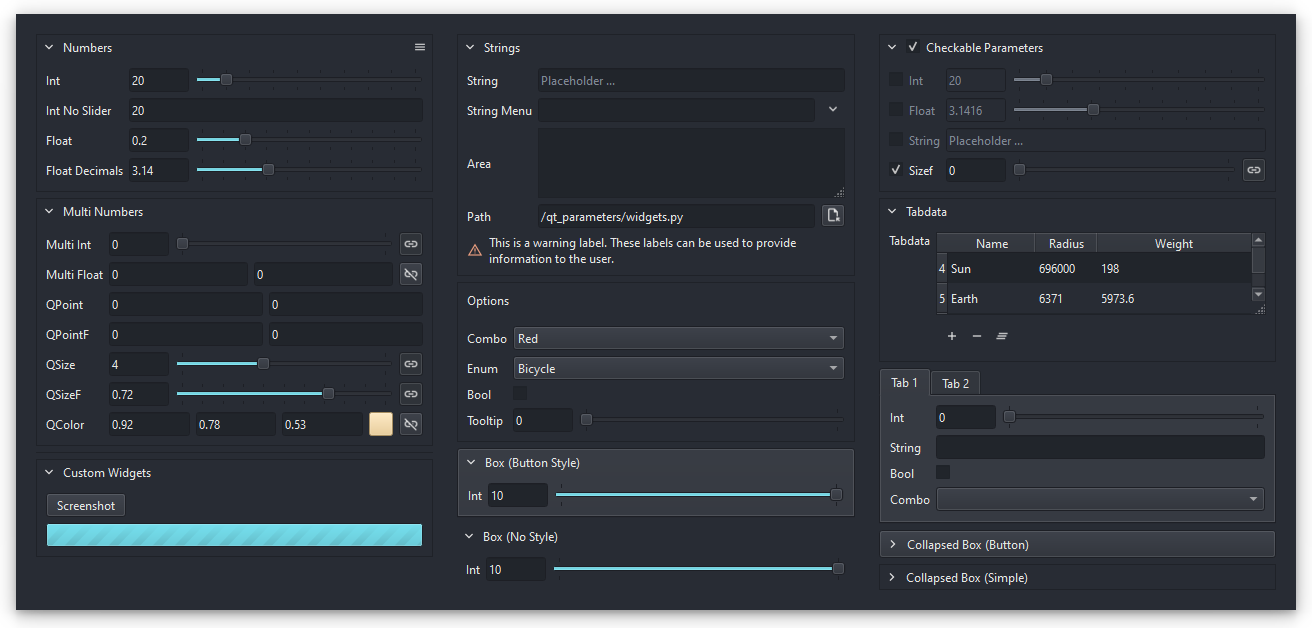This screenshot has height=628, width=1312.
Task: Open the Combo dropdown showing Red
Action: (678, 338)
